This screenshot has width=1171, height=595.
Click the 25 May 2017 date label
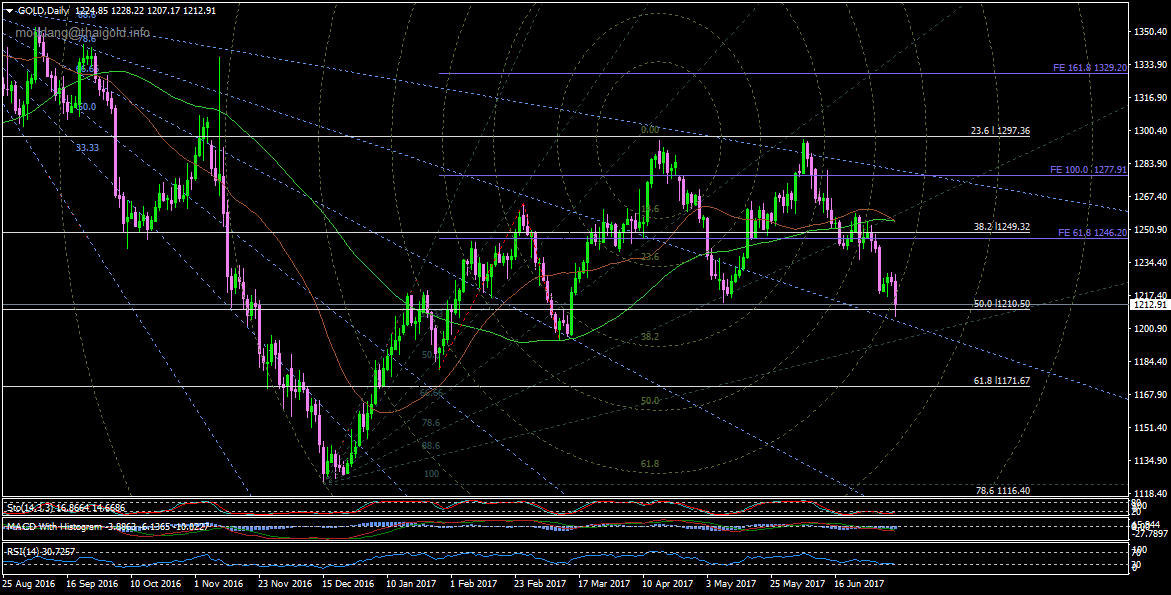click(x=797, y=583)
